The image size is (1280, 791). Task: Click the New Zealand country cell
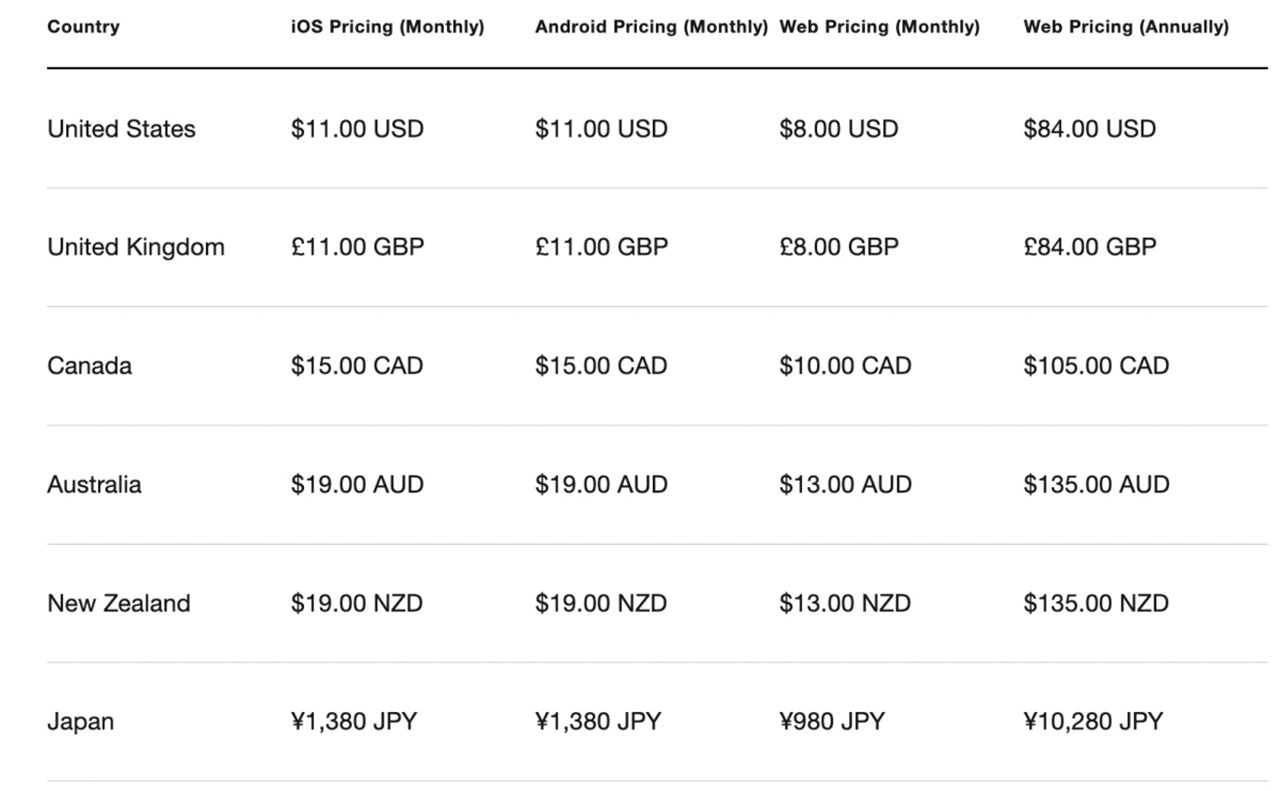click(118, 603)
